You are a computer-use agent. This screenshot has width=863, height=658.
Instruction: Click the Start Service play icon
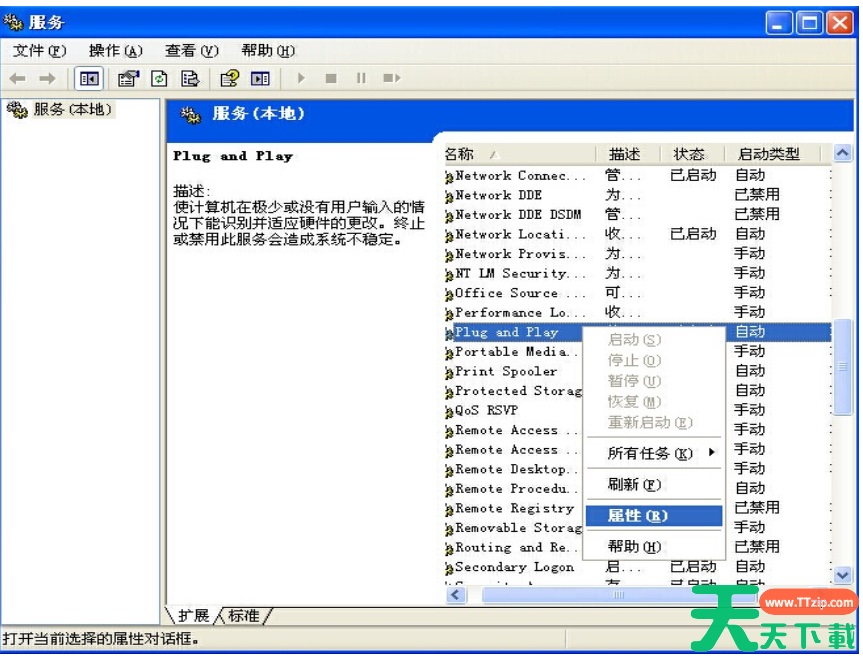tap(300, 78)
